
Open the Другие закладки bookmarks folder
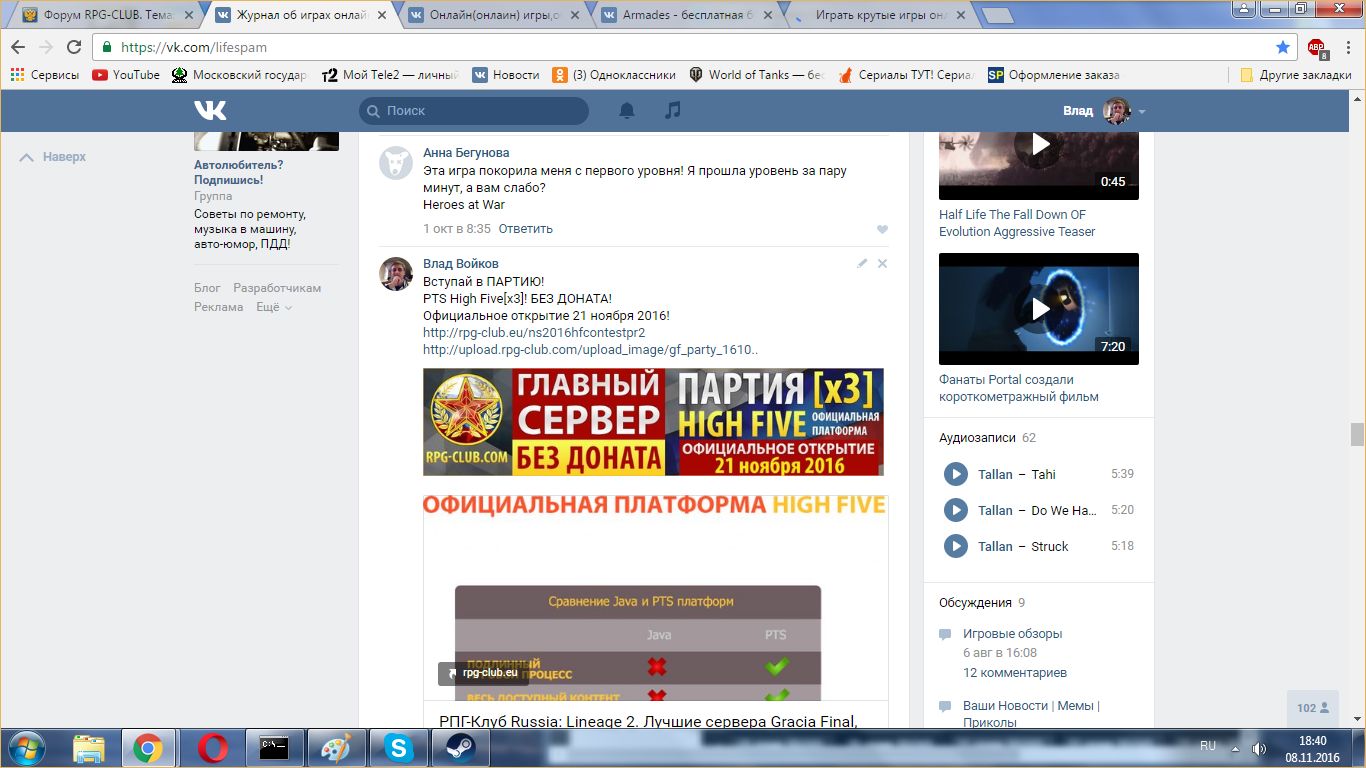click(x=1295, y=75)
